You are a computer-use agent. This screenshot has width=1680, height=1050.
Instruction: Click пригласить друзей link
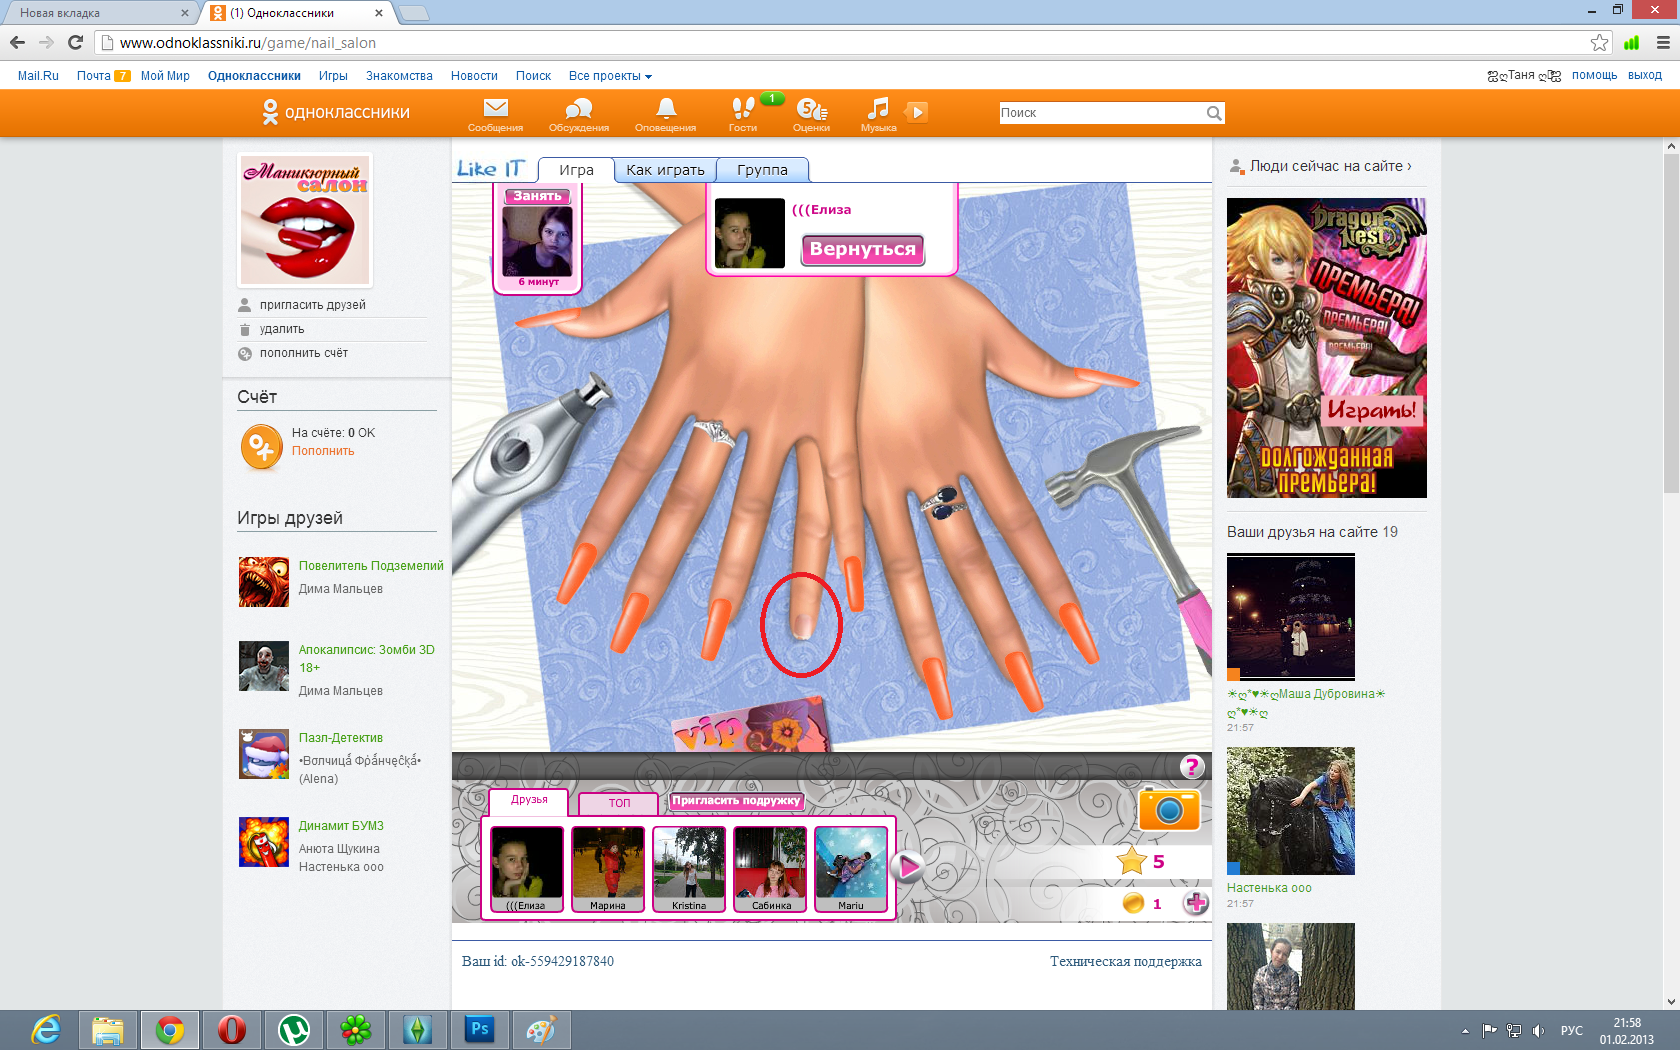click(x=313, y=305)
